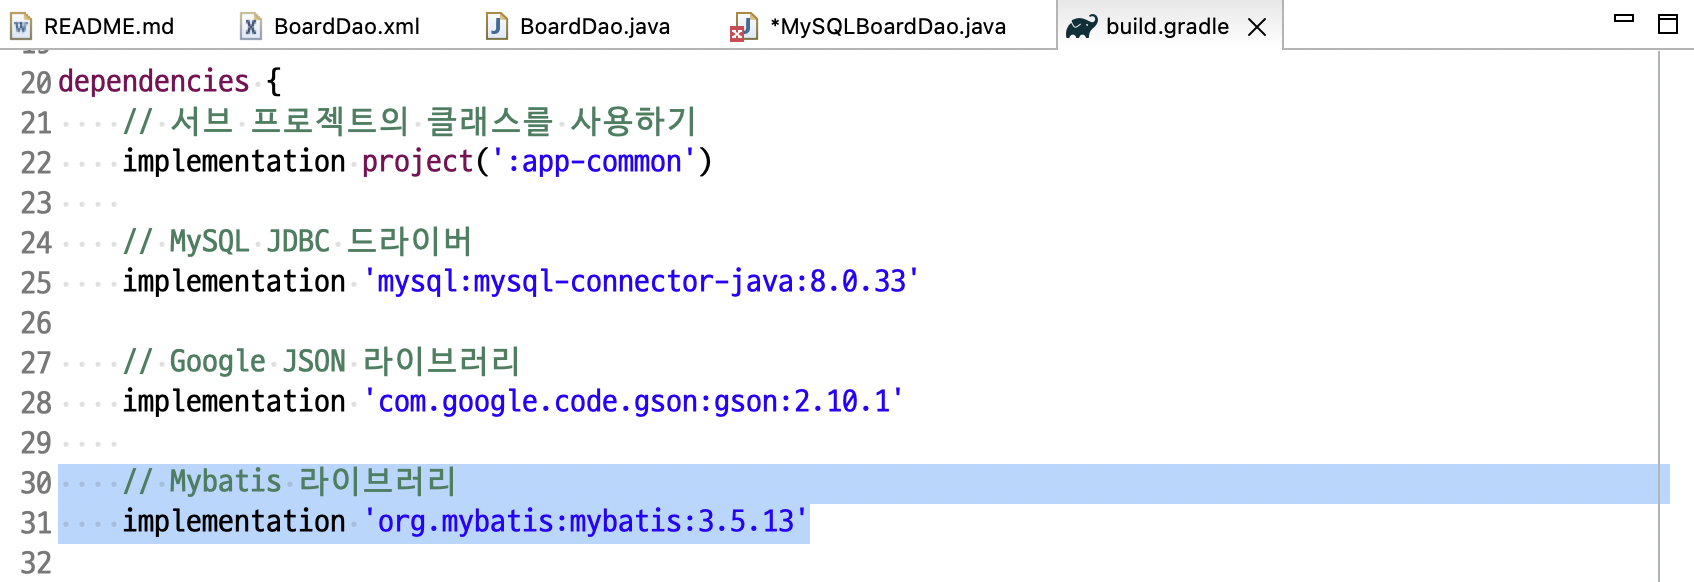Minimize the editor area
Image resolution: width=1694 pixels, height=582 pixels.
(x=1625, y=19)
